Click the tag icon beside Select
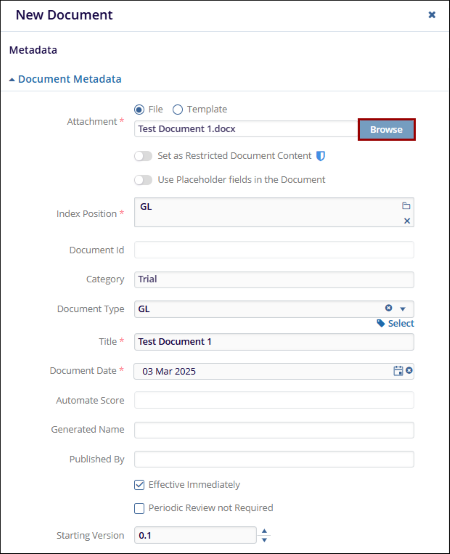Image resolution: width=450 pixels, height=554 pixels. pyautogui.click(x=381, y=323)
